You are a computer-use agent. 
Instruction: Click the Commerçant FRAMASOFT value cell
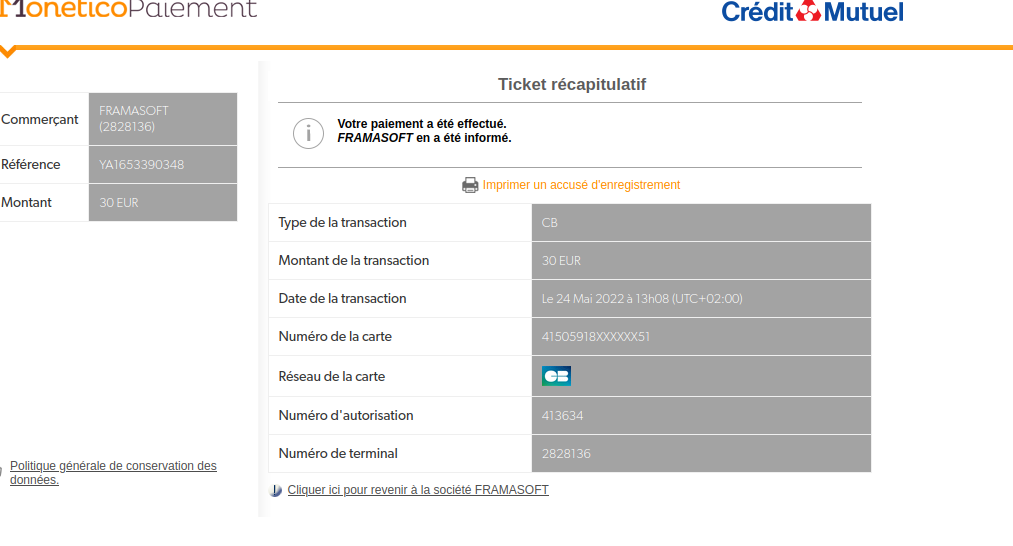(134, 119)
